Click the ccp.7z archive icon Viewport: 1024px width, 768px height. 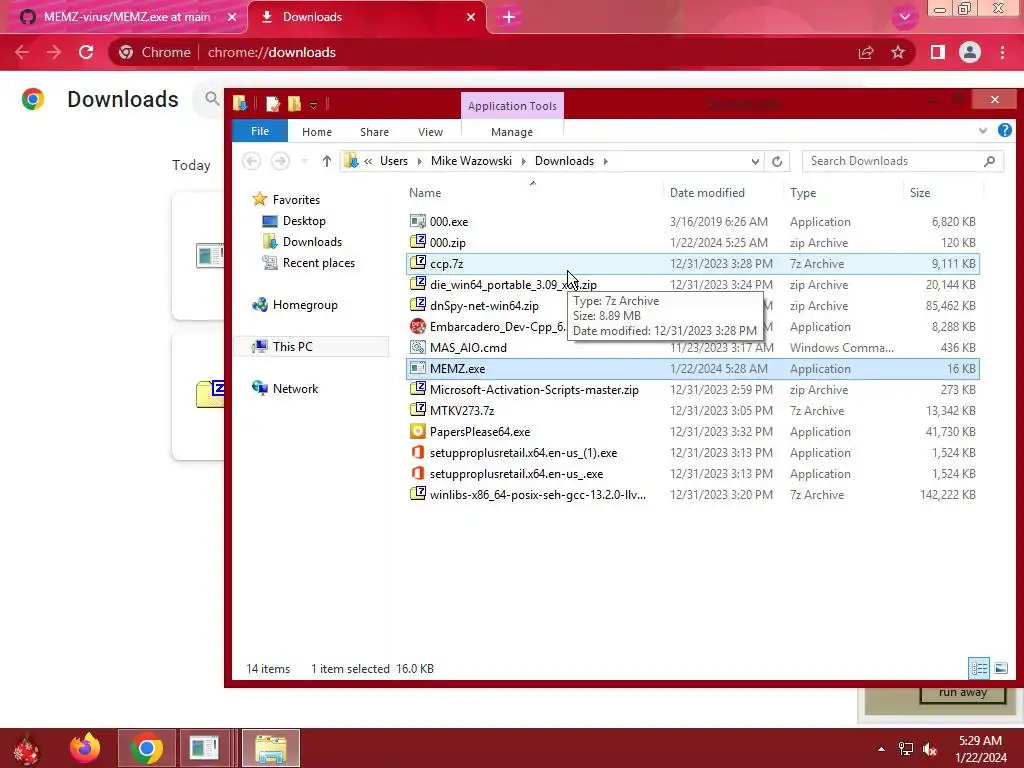pos(417,263)
